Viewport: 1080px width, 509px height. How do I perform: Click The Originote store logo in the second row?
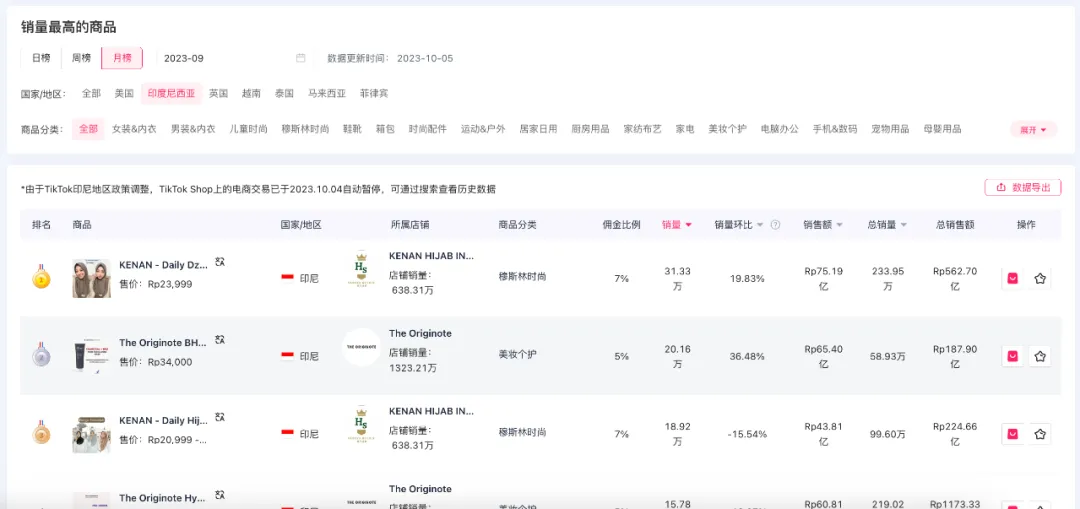point(361,347)
